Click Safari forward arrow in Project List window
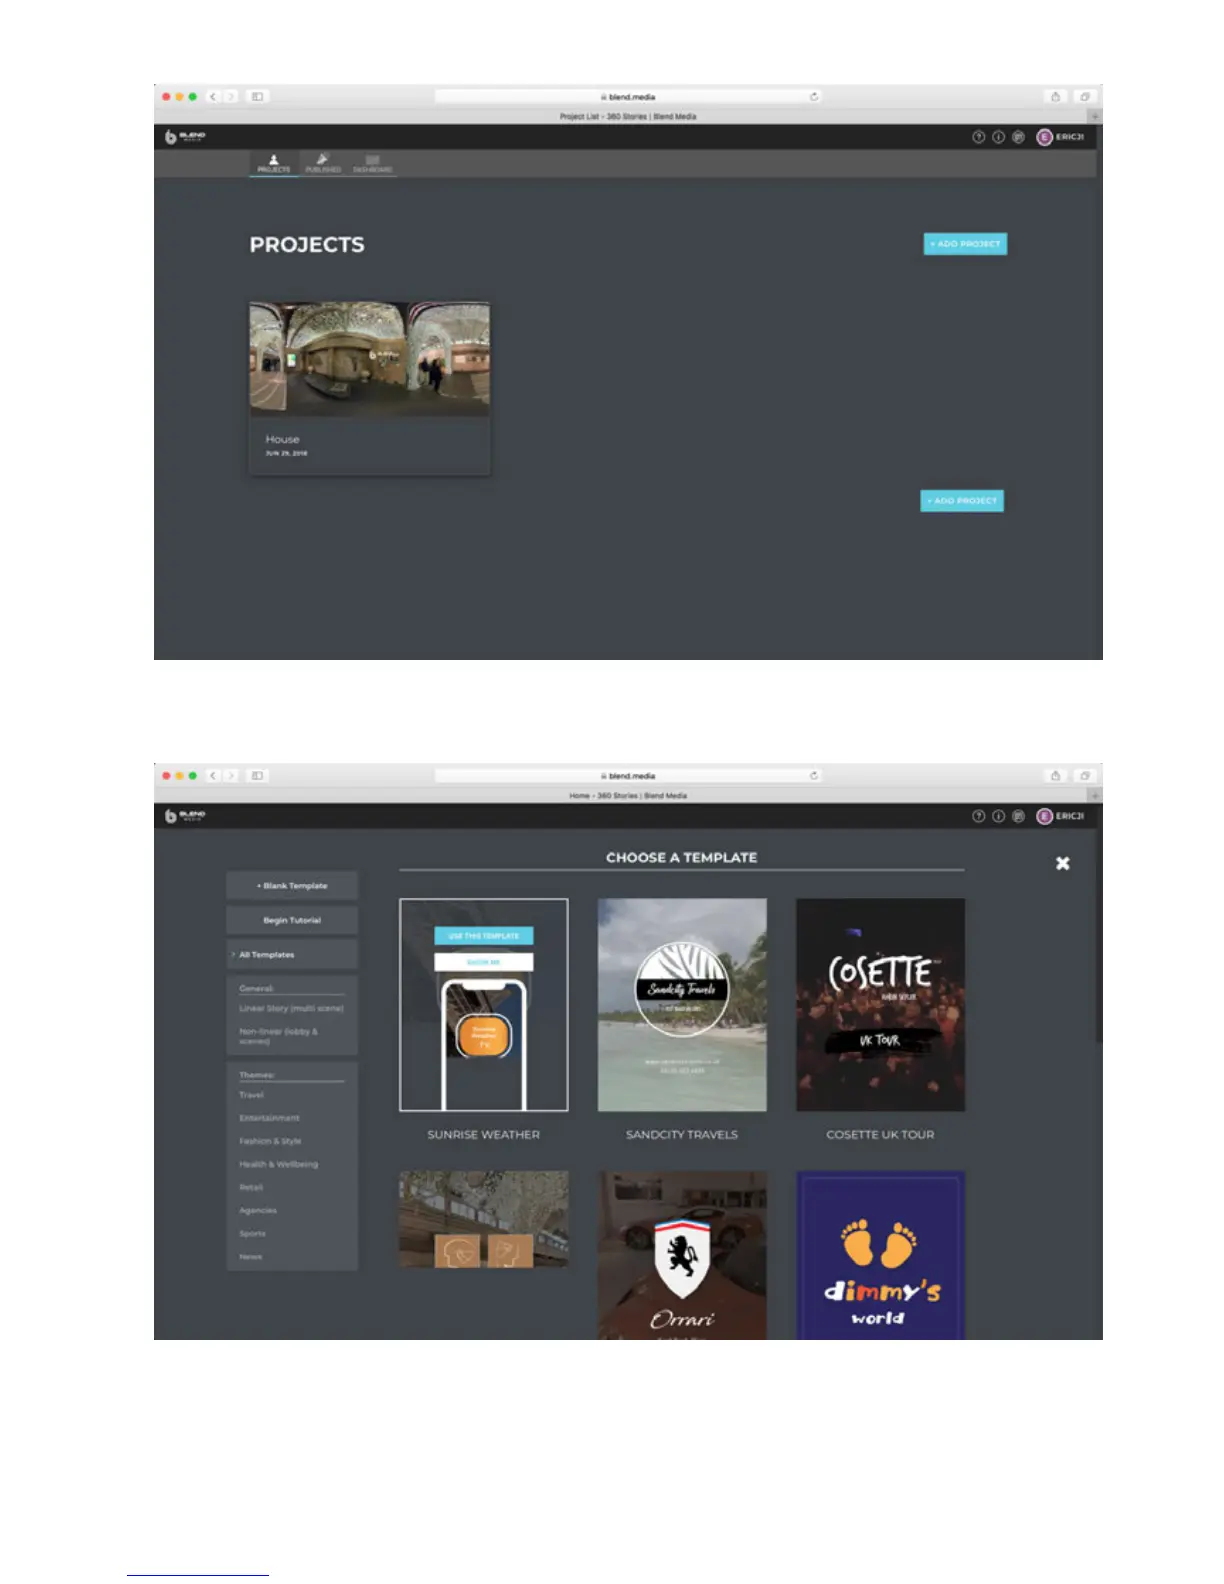Screen dimensions: 1224x1584 click(231, 97)
